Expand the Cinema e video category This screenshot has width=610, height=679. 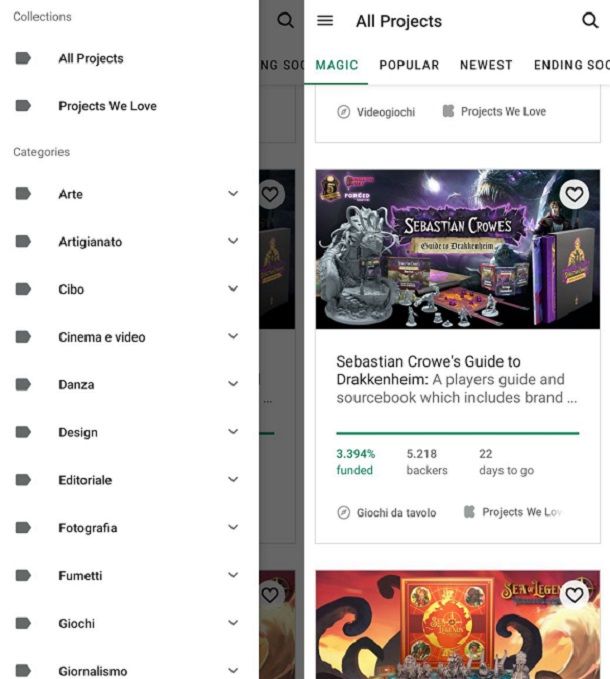click(233, 336)
